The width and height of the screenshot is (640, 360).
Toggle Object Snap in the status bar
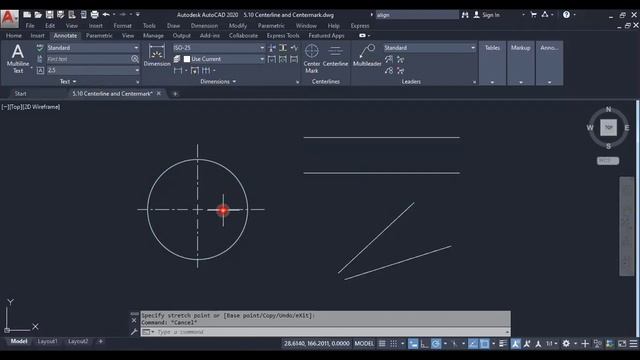[484, 344]
